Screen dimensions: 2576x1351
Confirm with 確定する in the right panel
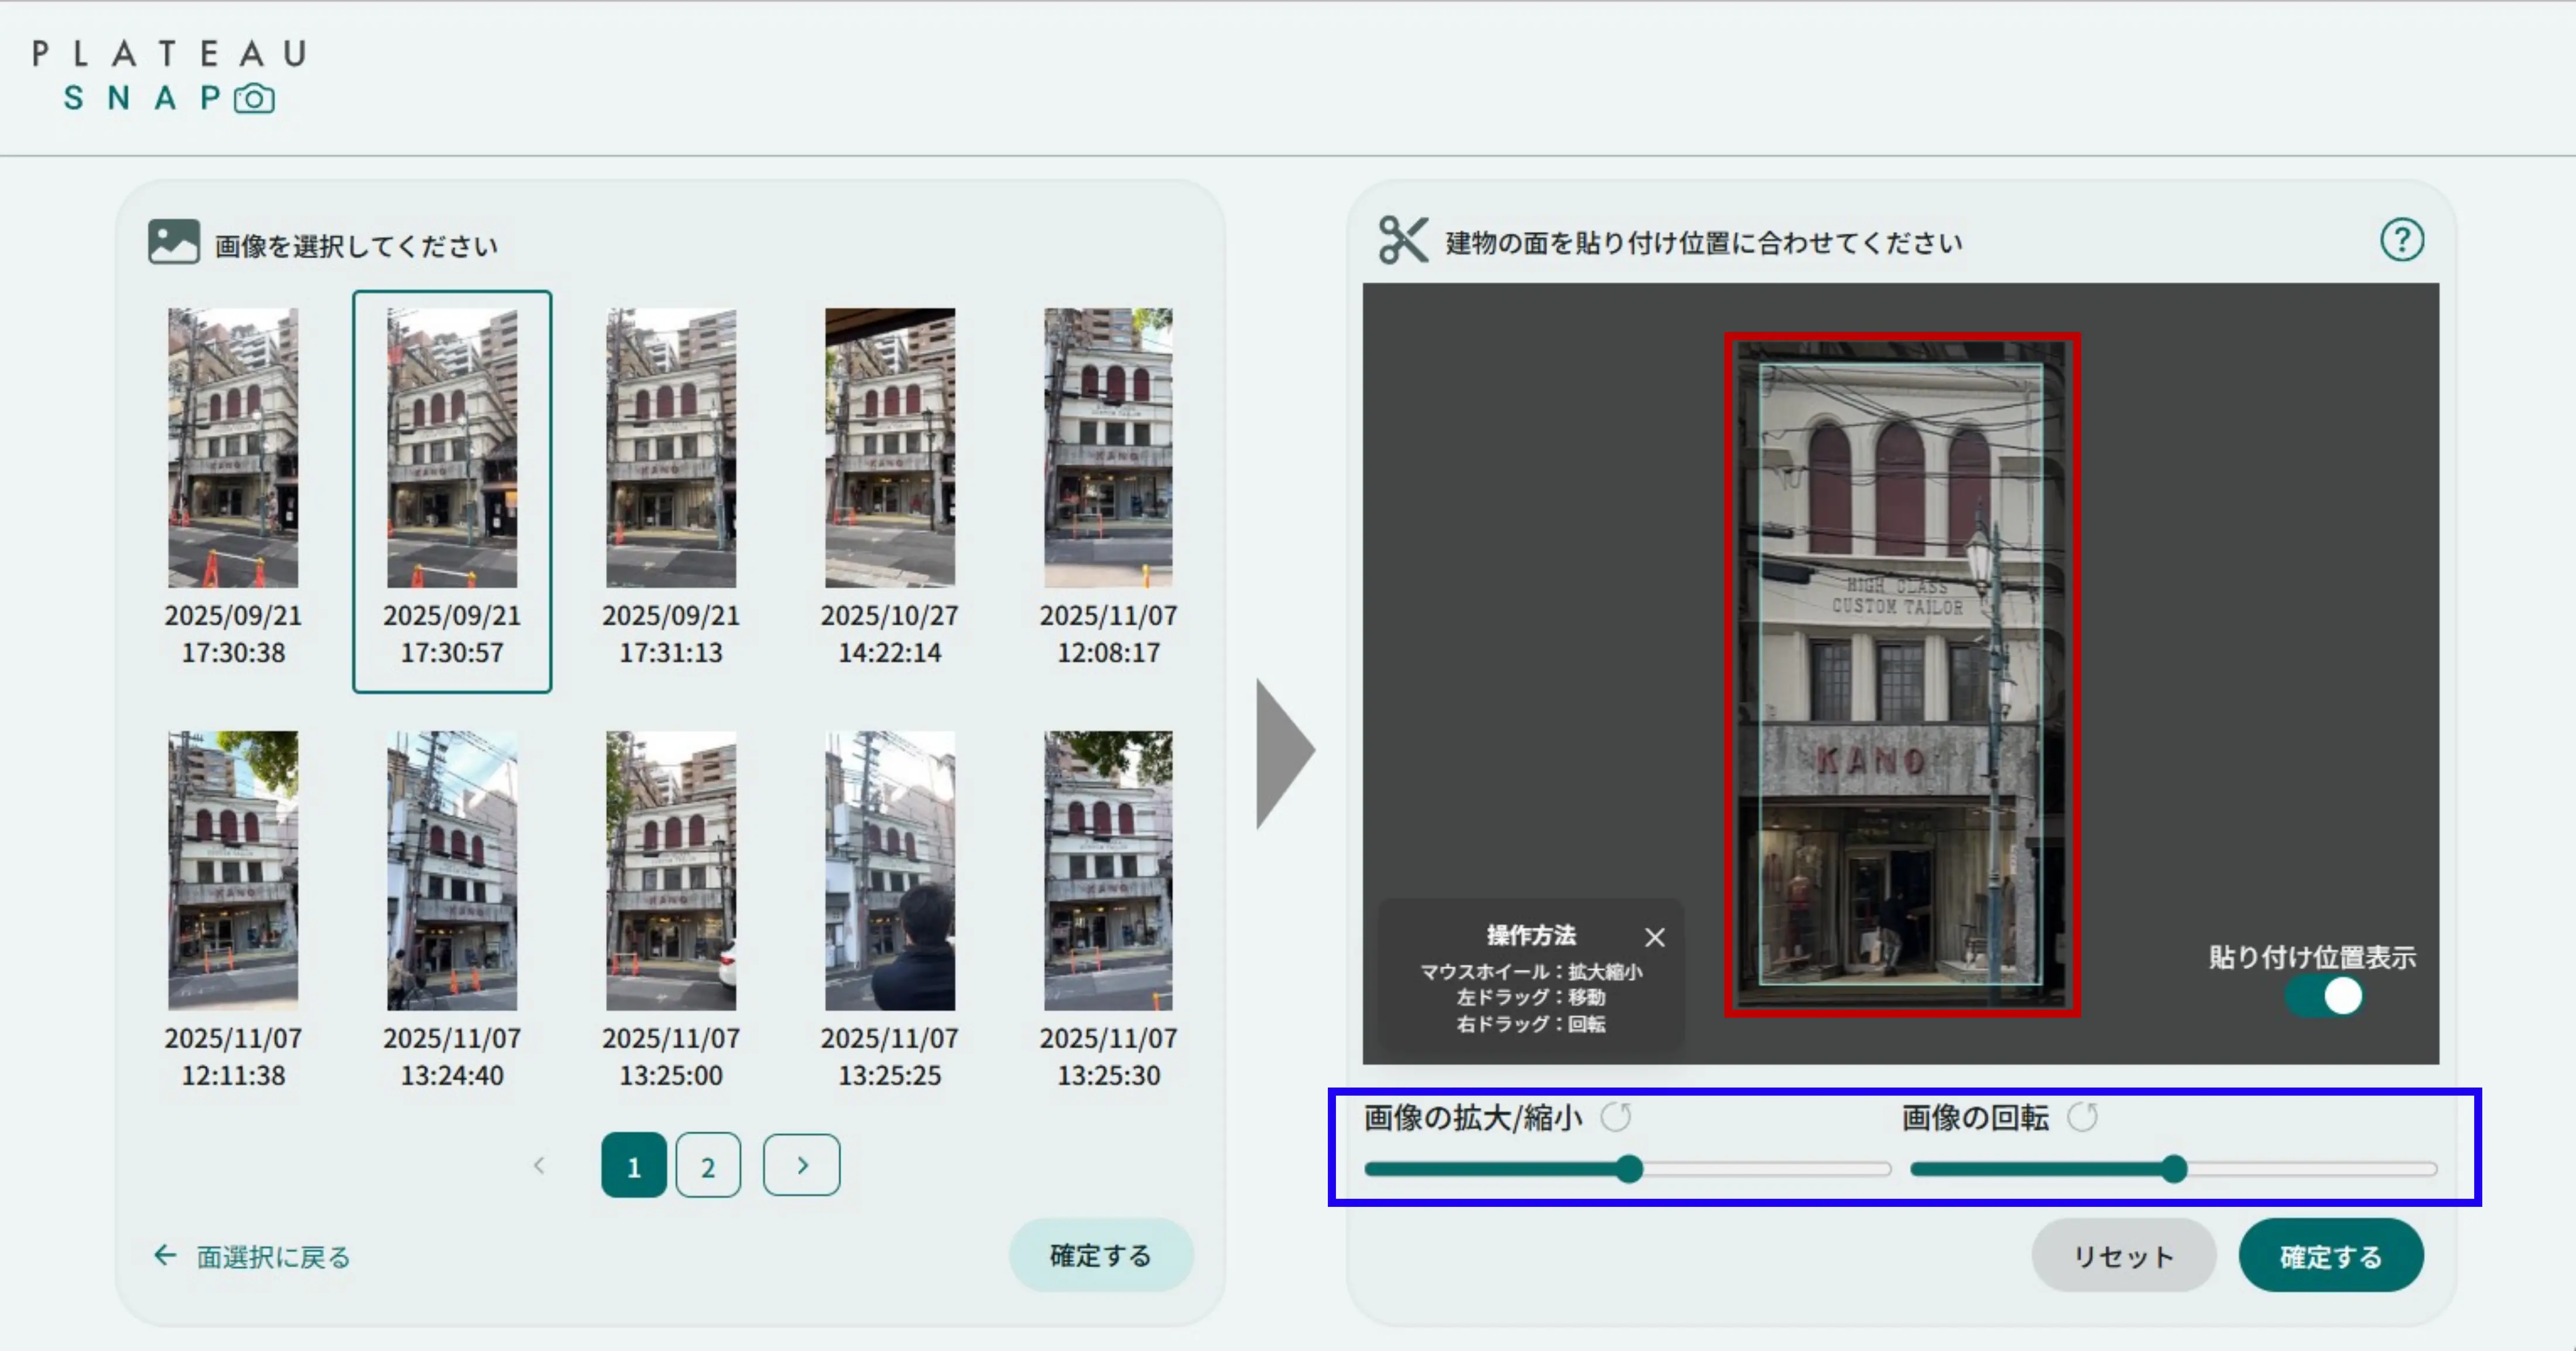pyautogui.click(x=2331, y=1255)
